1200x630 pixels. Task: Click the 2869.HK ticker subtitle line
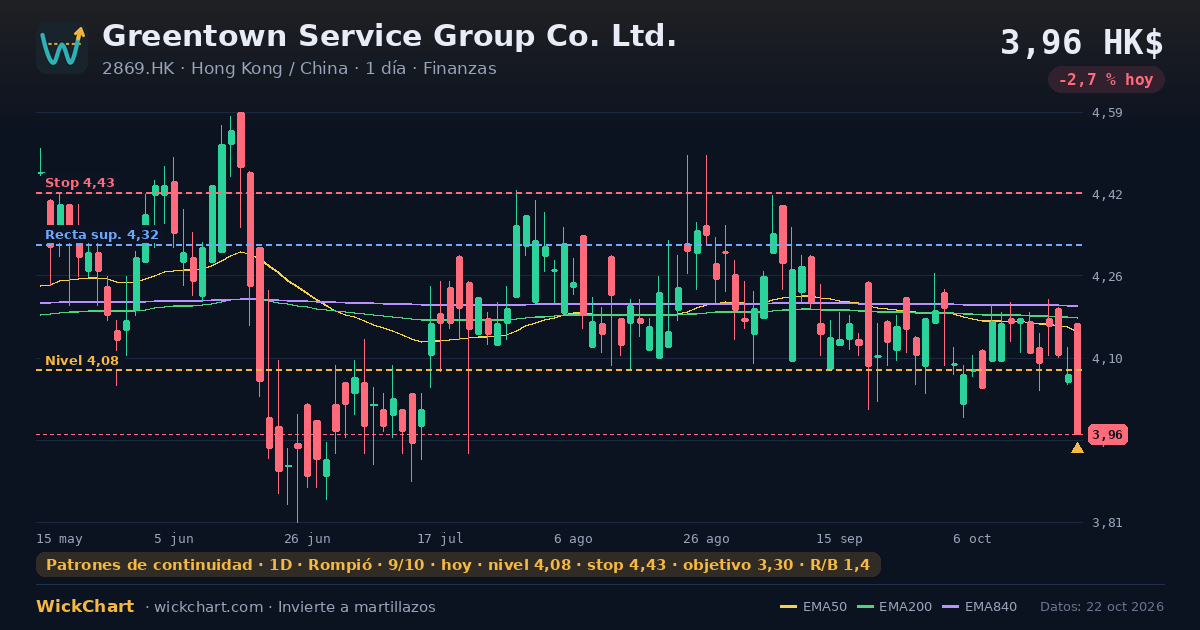(x=299, y=69)
